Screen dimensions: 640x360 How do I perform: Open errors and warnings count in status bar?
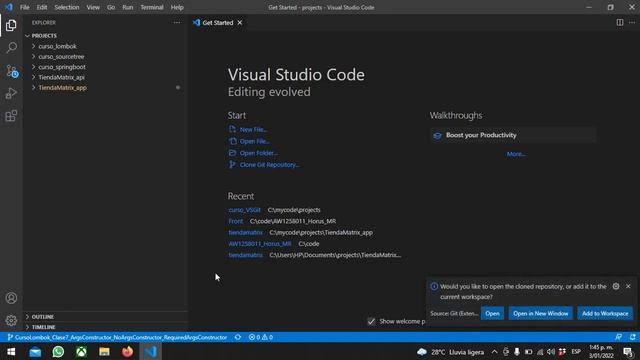click(x=260, y=337)
